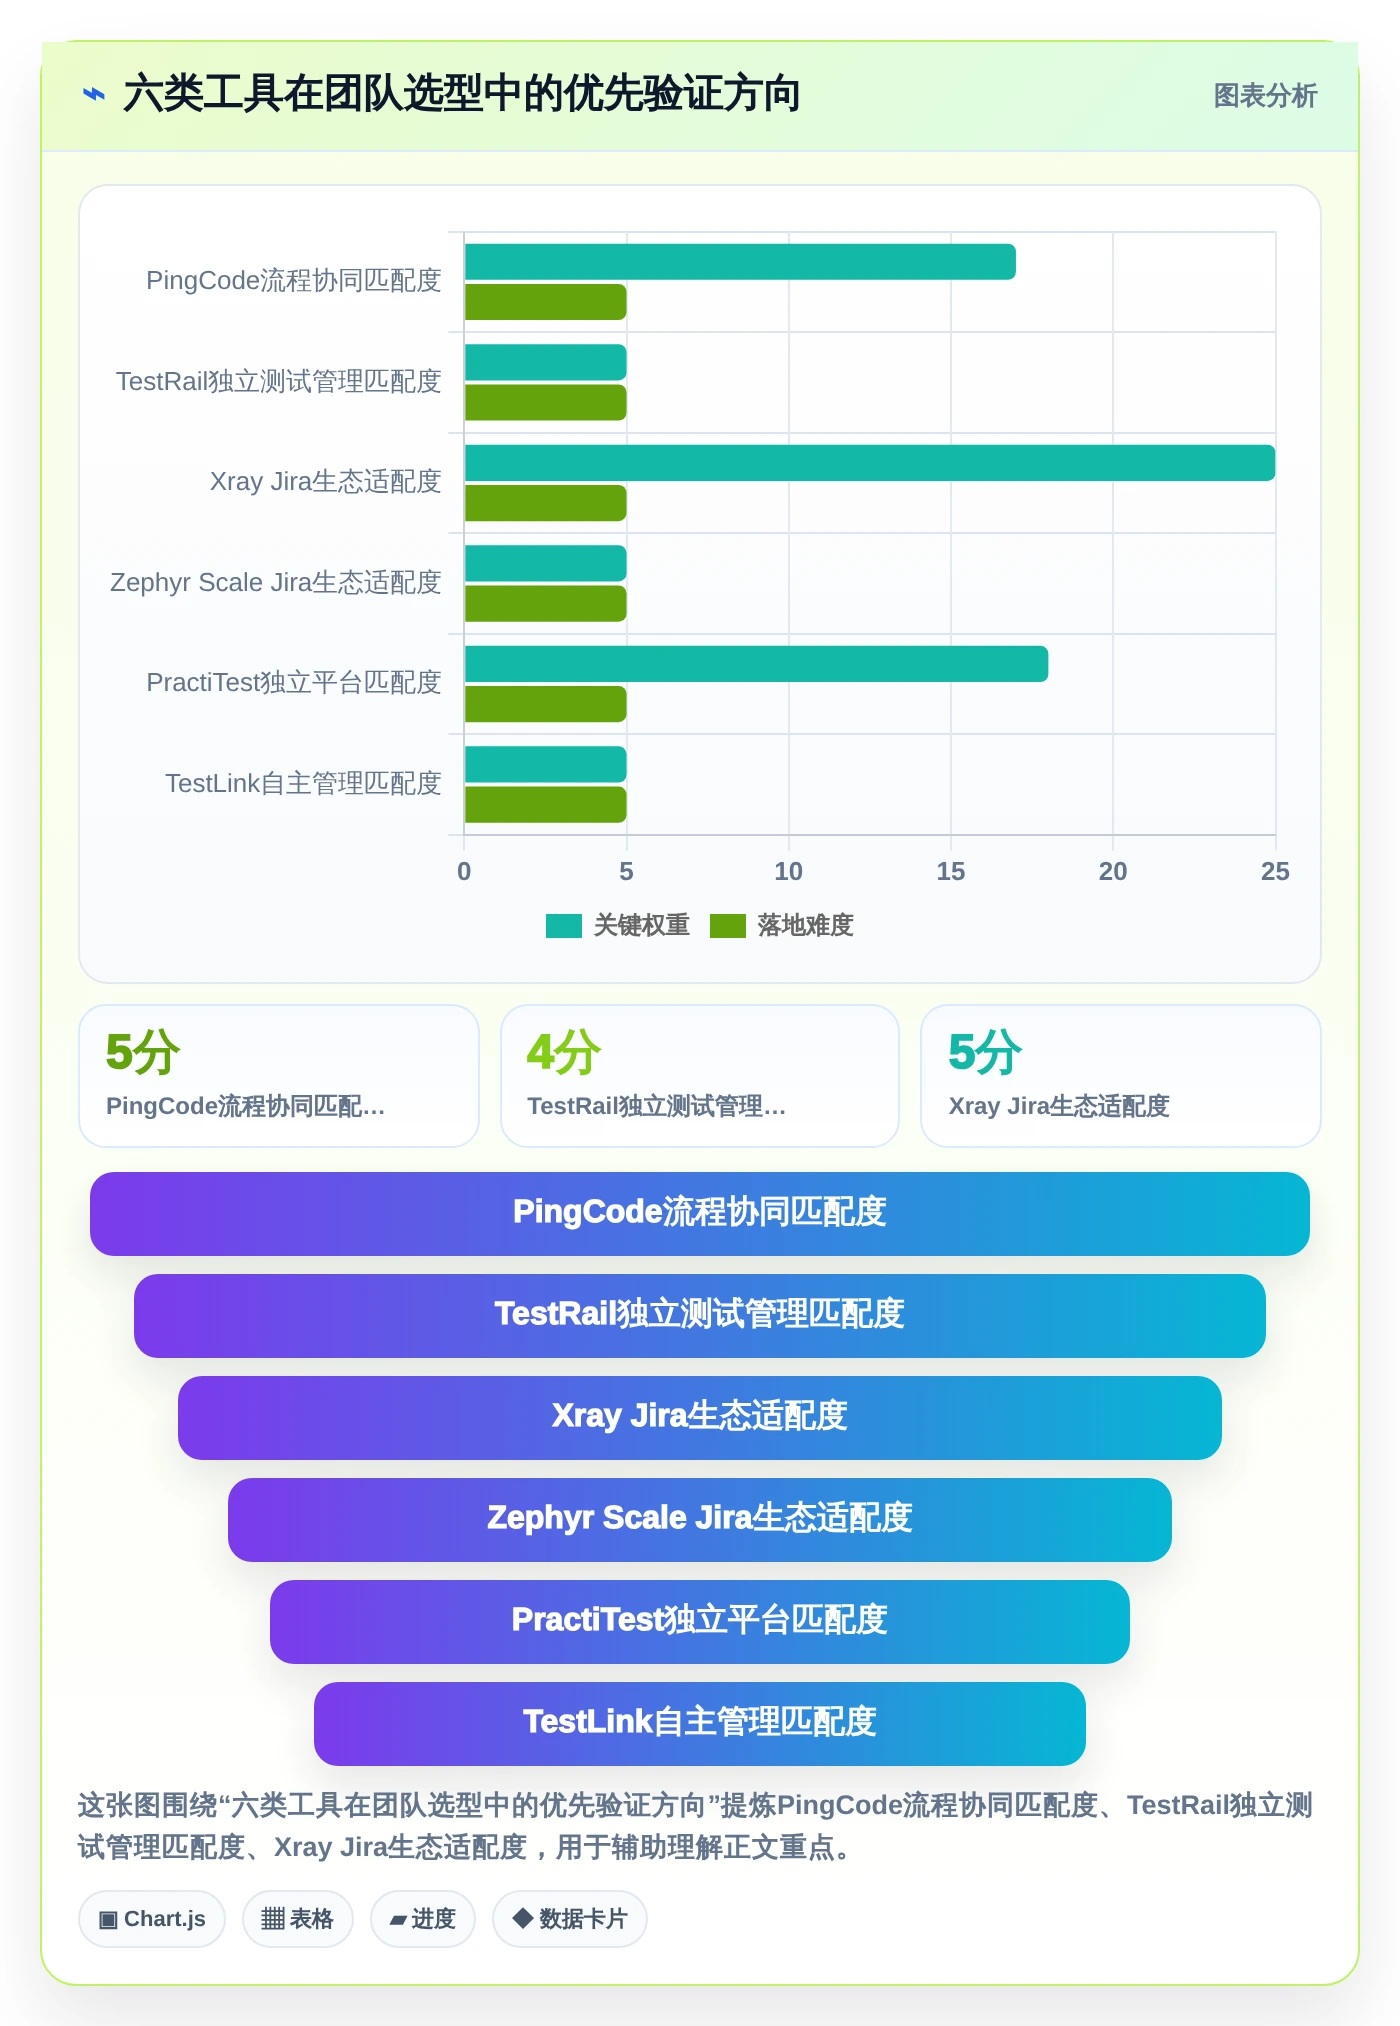Click the 落地难度 legend label
1400x2026 pixels.
pos(806,926)
